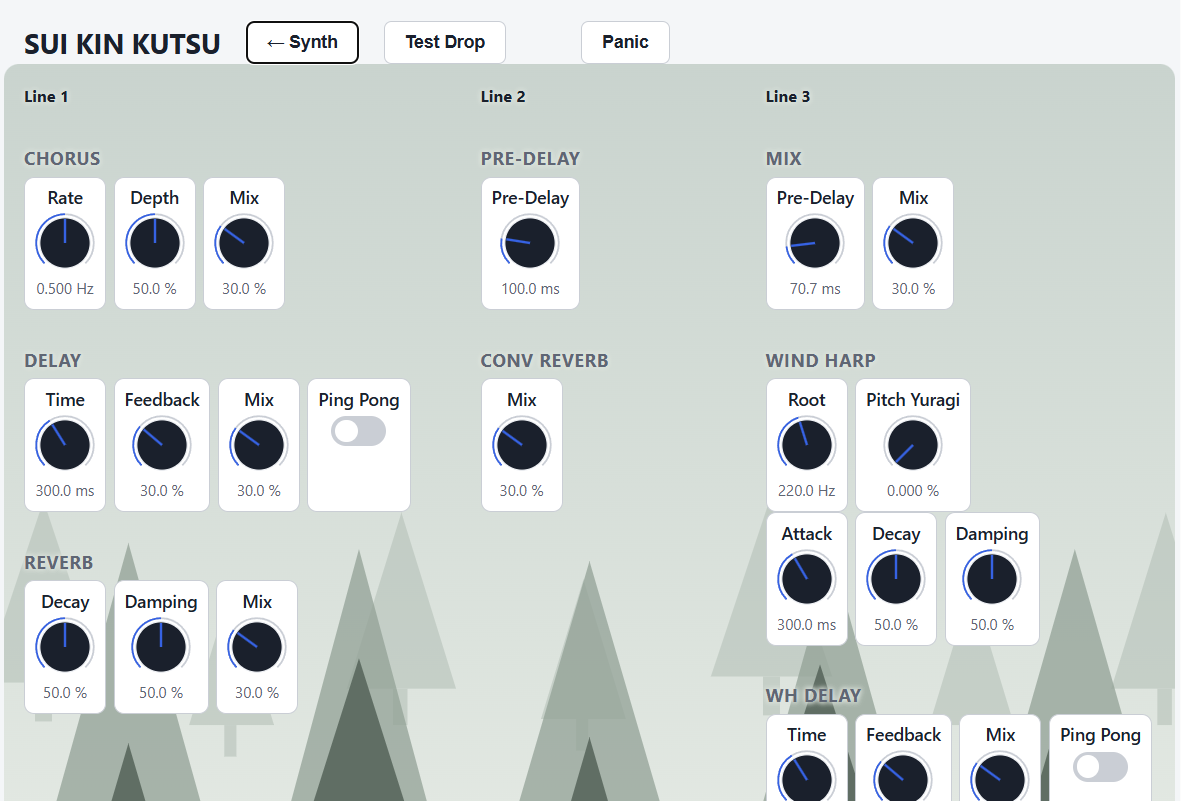1181x801 pixels.
Task: Toggle Ping Pong in WH Delay section
Action: point(1100,767)
